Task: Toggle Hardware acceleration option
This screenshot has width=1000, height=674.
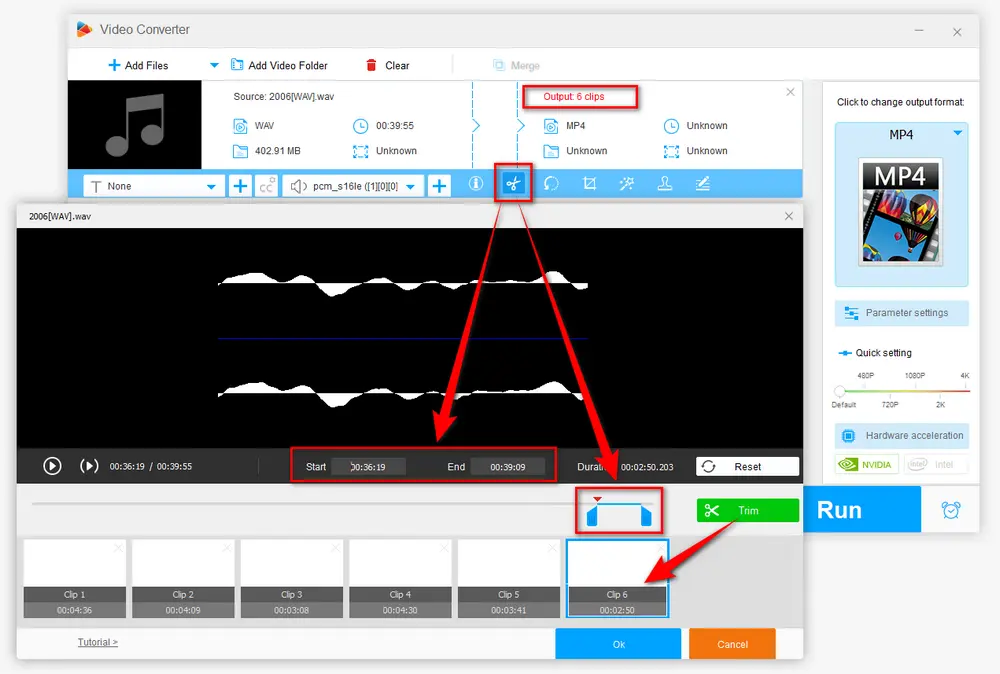Action: click(902, 436)
